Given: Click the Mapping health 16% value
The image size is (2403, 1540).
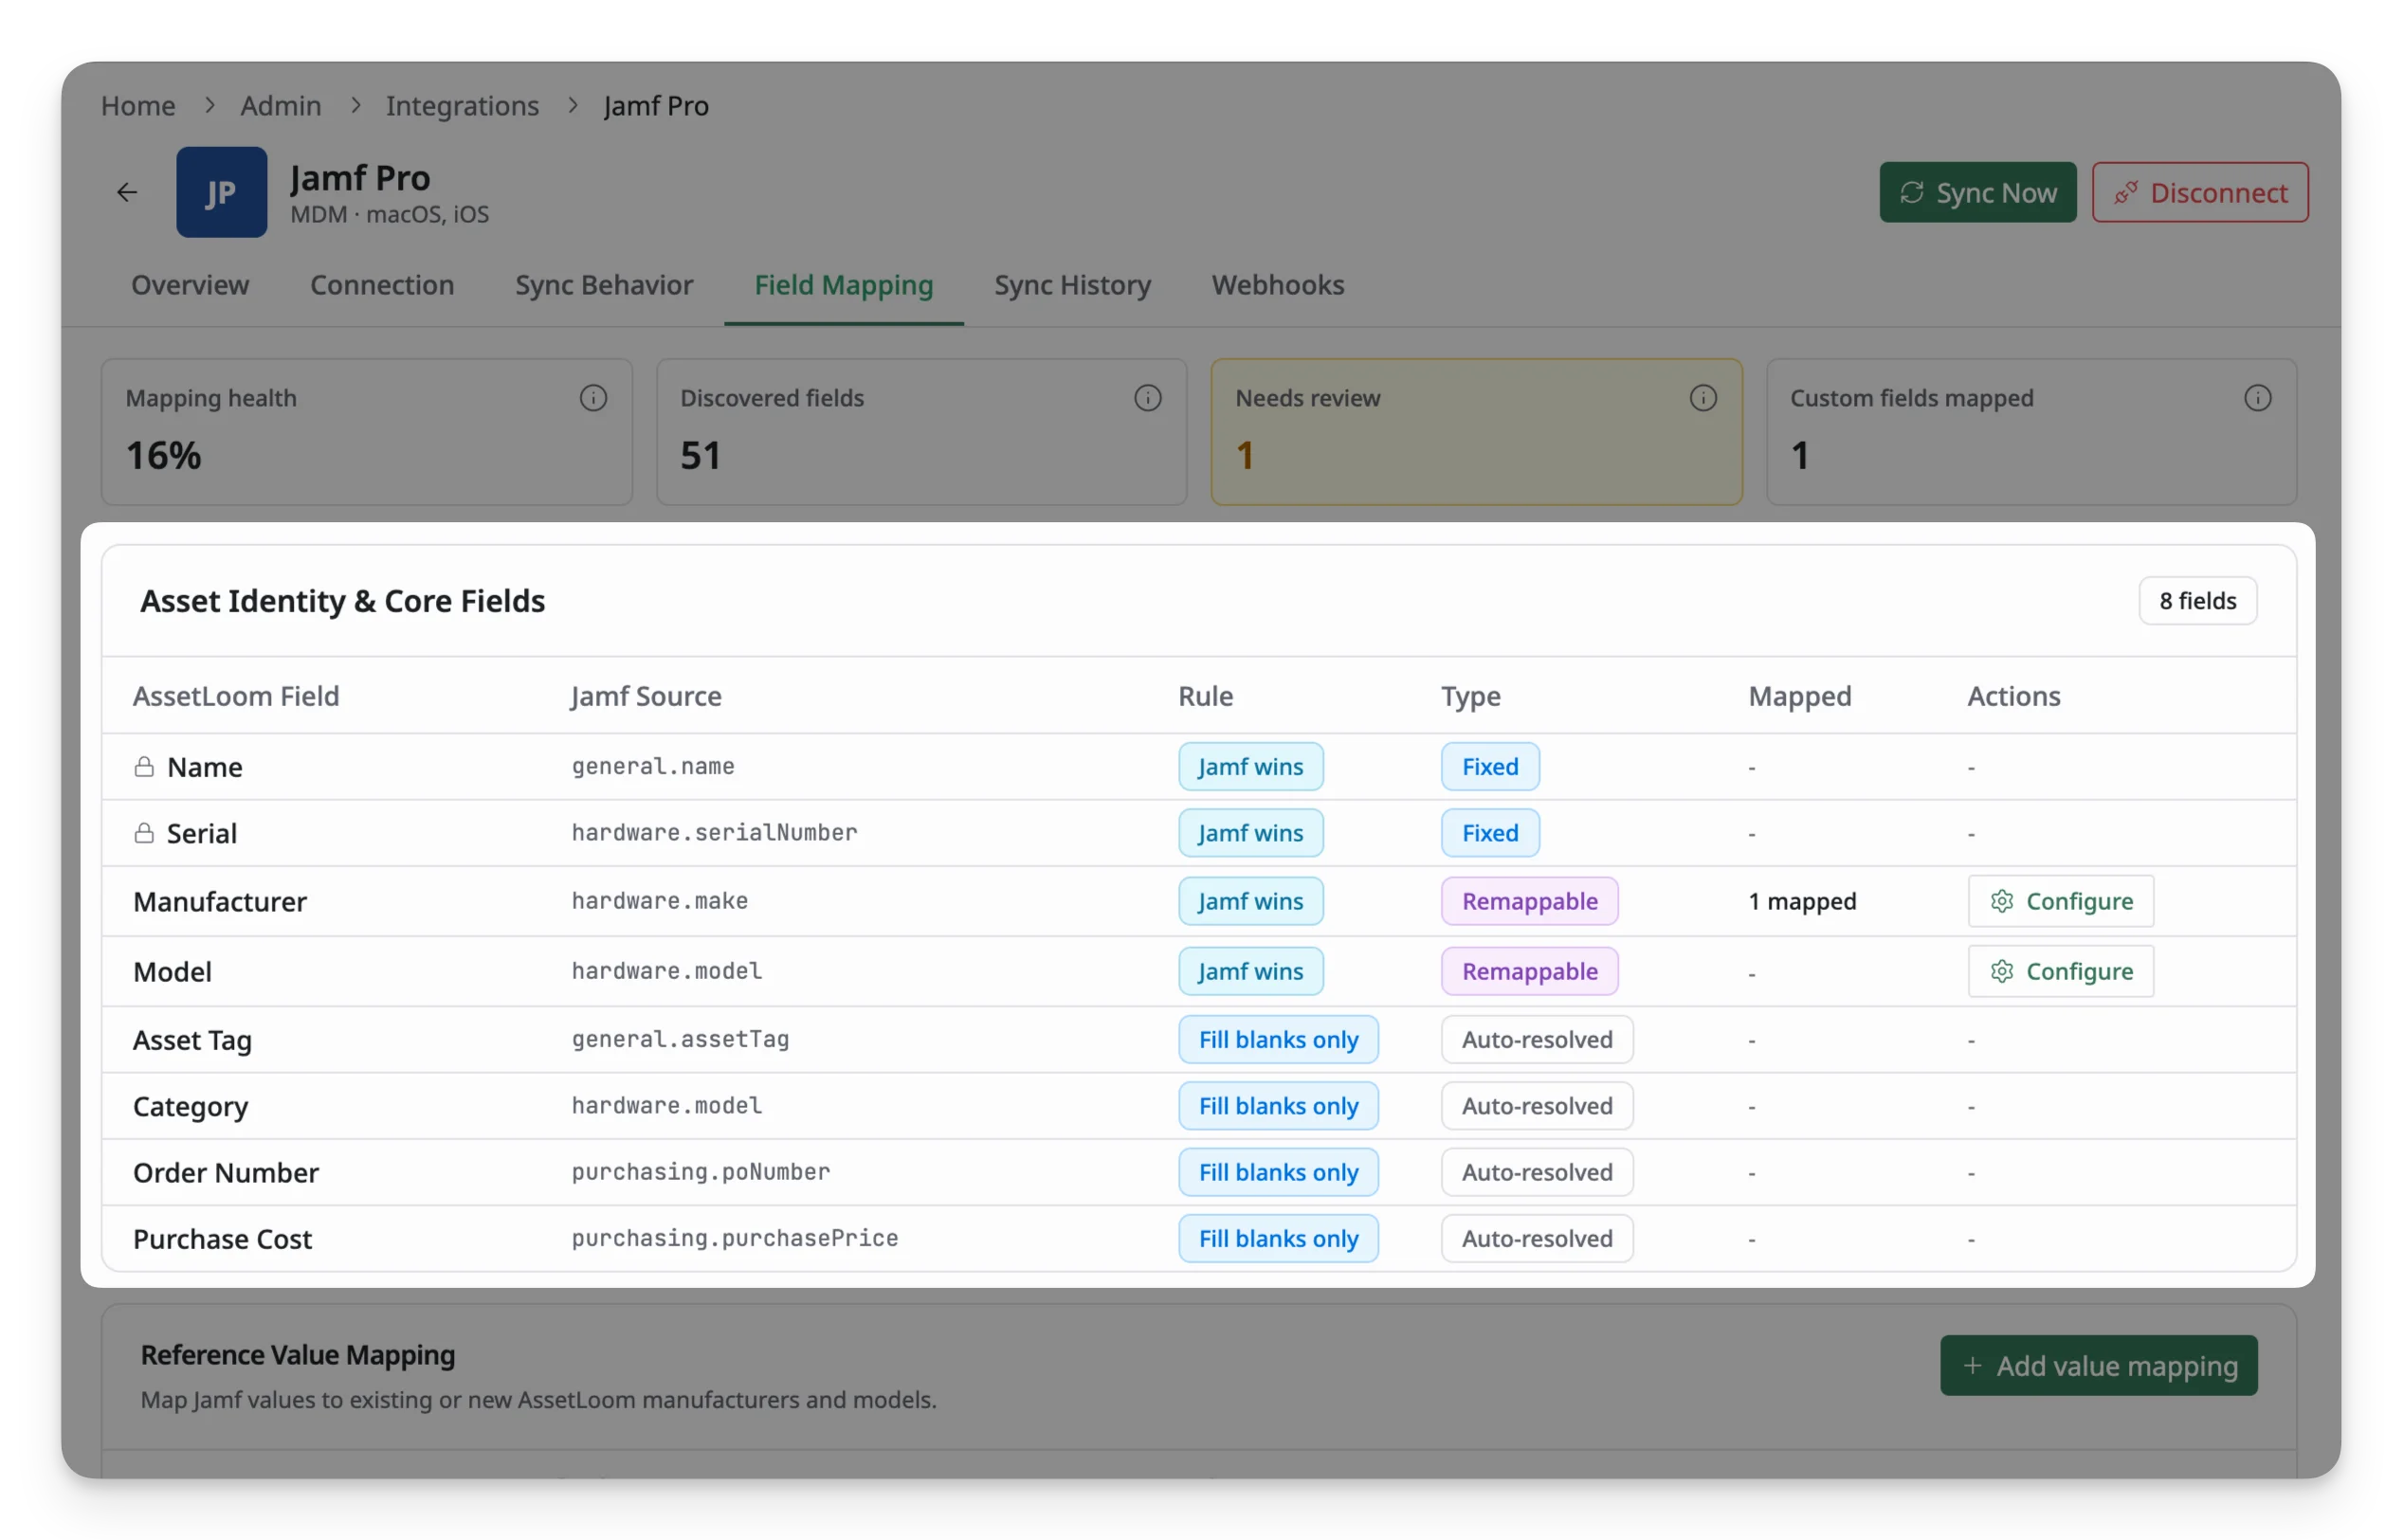Looking at the screenshot, I should pyautogui.click(x=163, y=456).
